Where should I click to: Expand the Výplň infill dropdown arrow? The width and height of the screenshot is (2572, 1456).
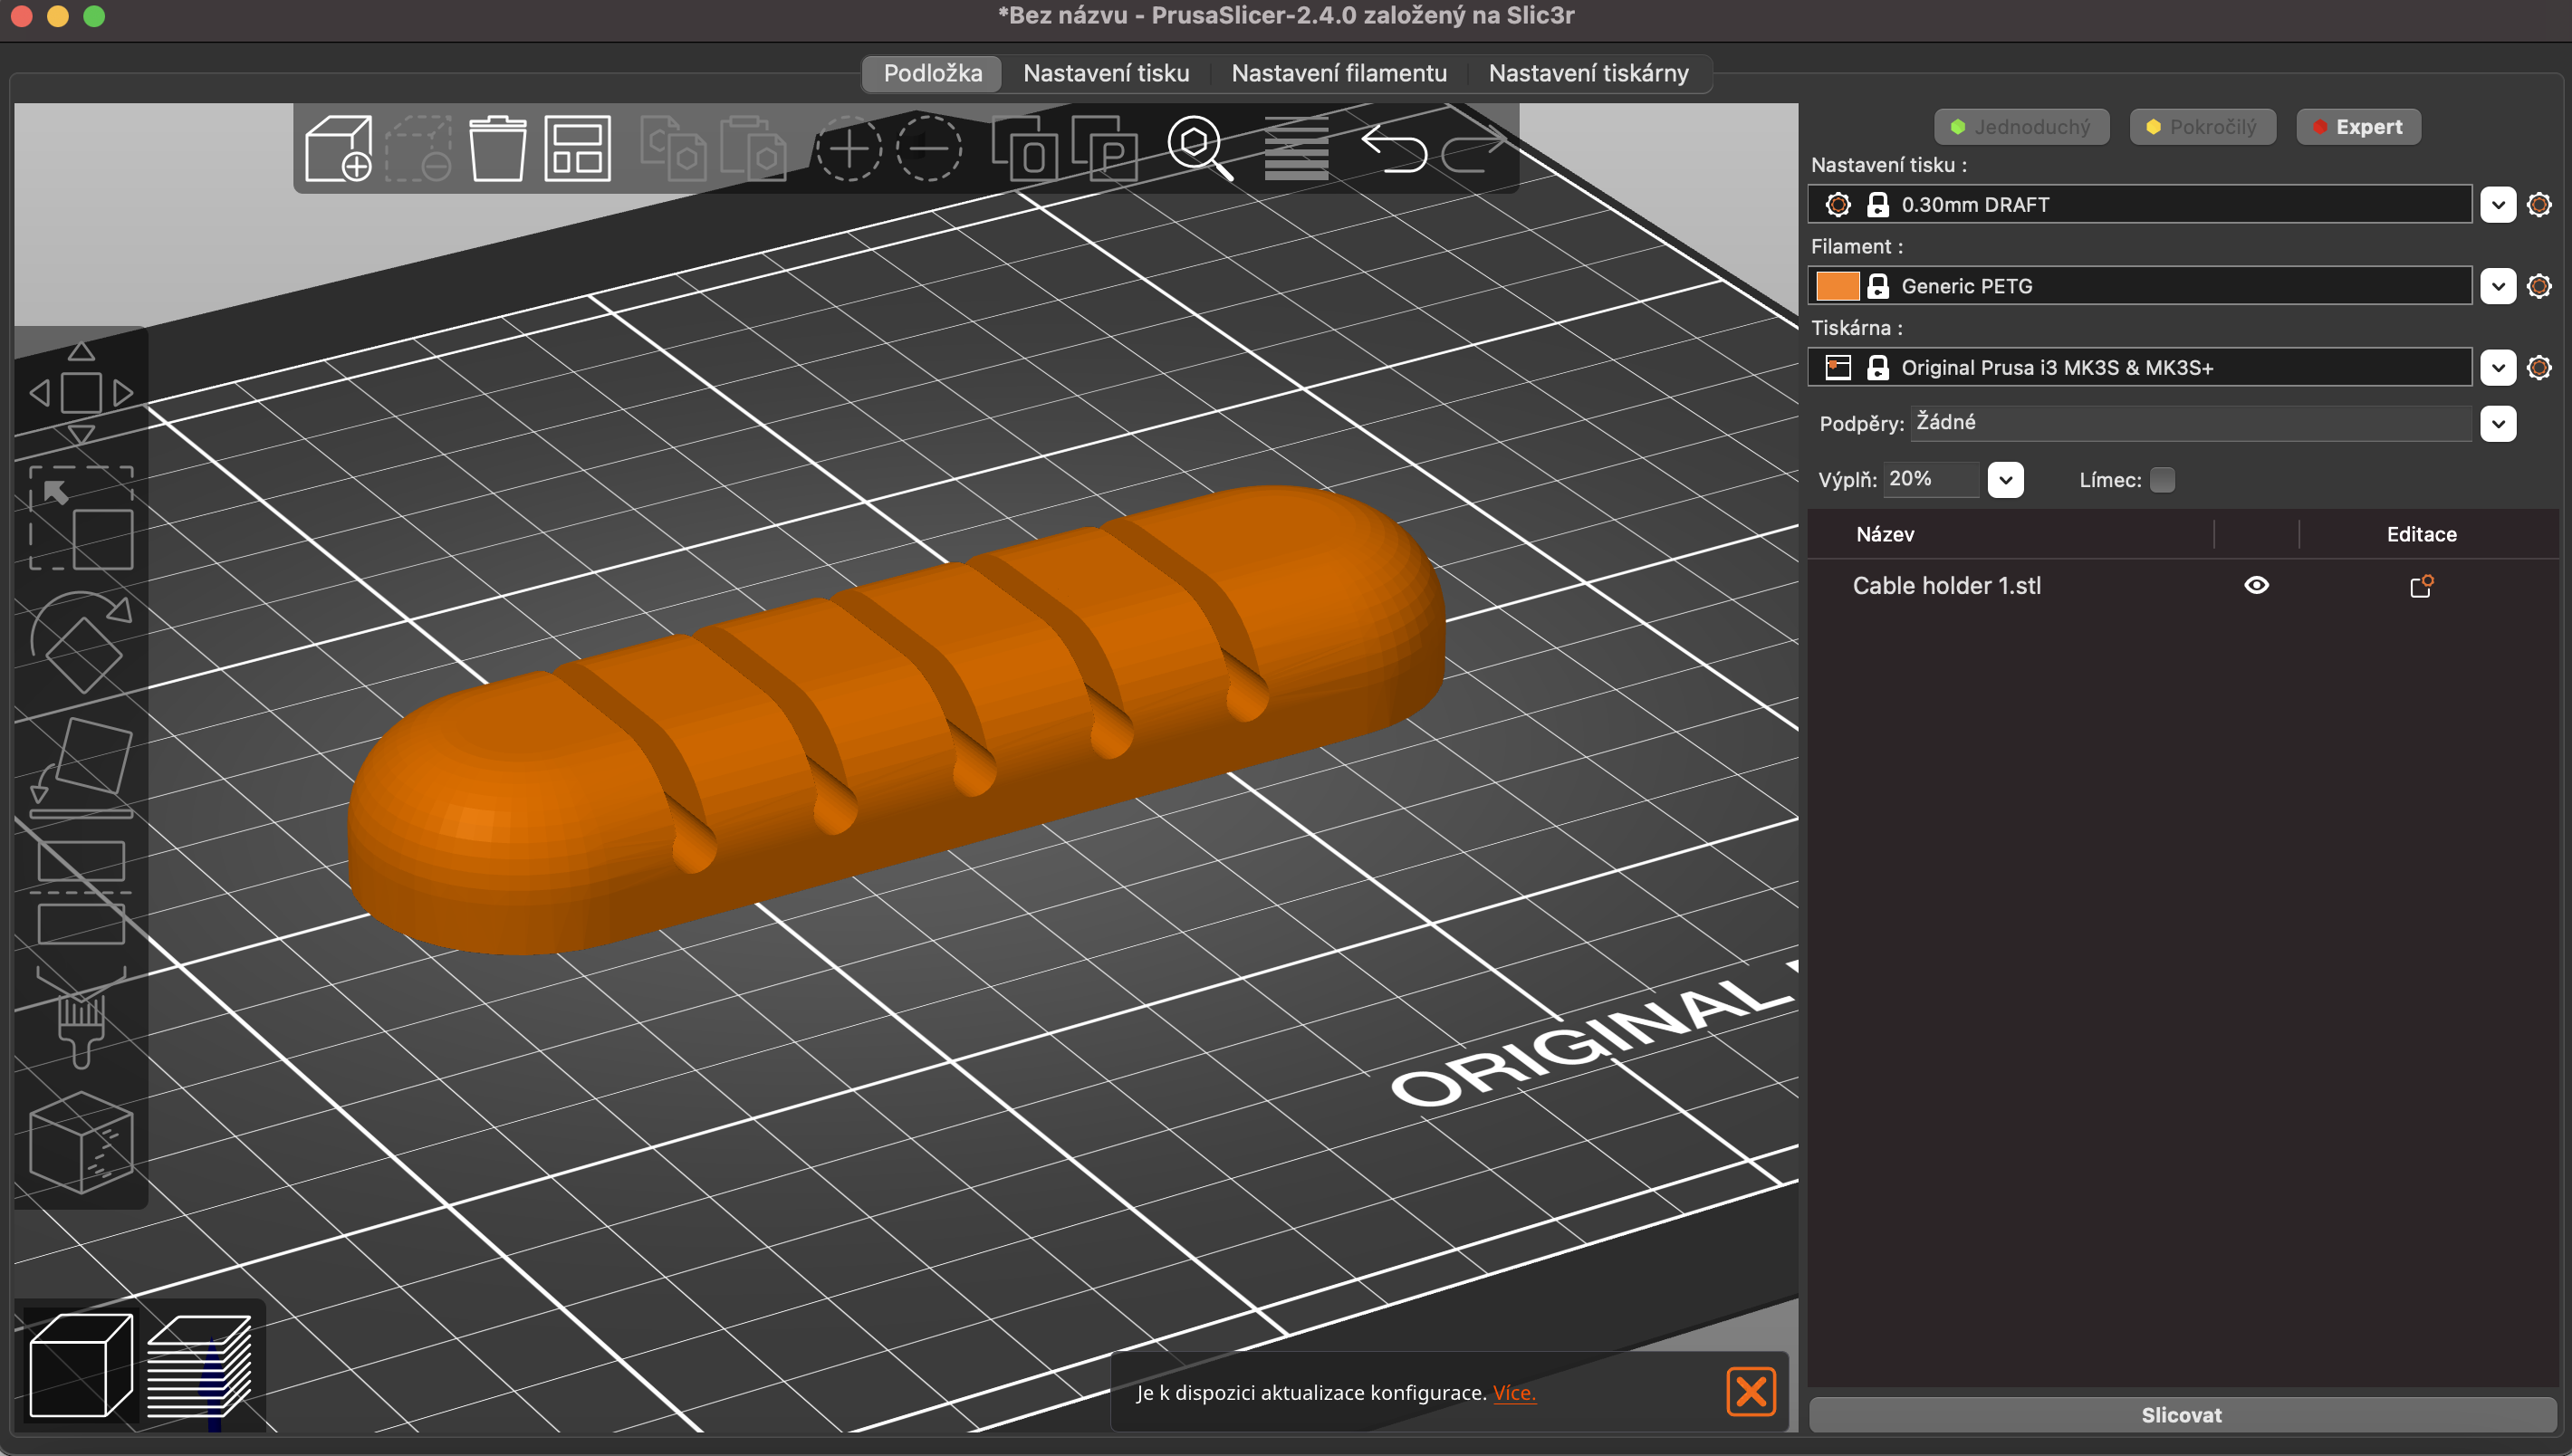(x=2006, y=480)
